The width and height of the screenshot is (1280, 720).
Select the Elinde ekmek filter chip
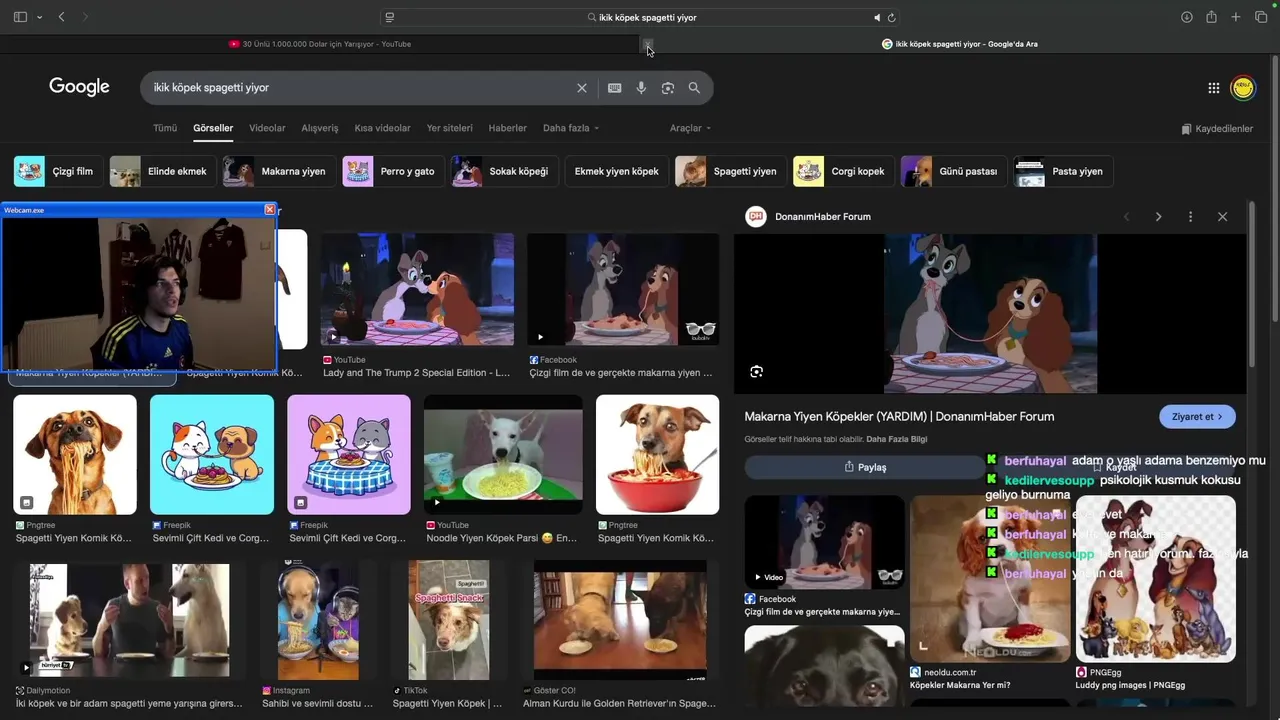pyautogui.click(x=163, y=171)
